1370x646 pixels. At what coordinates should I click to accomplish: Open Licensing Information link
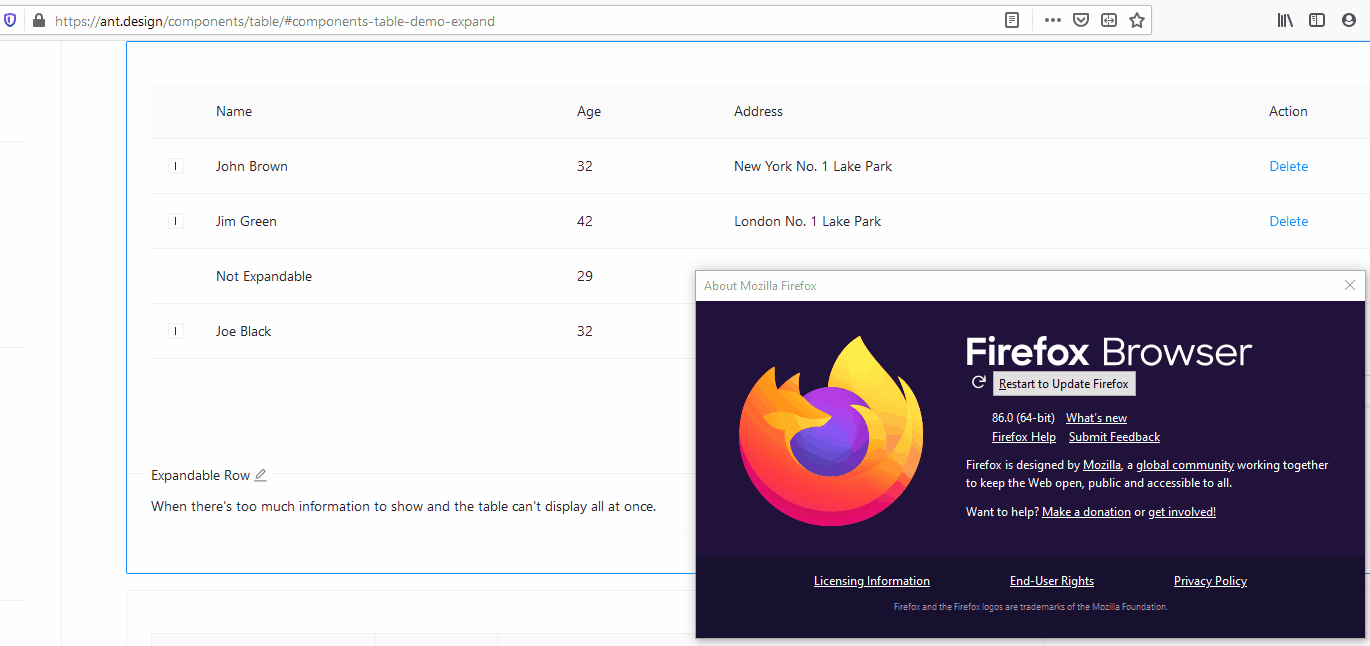pos(872,581)
